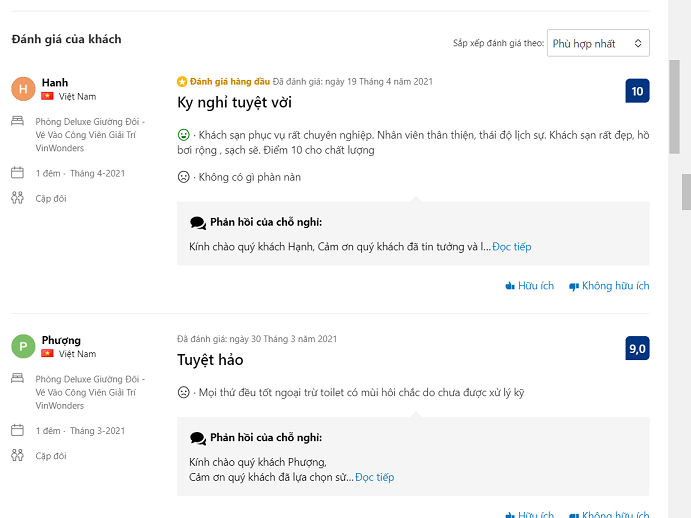
Task: Click the couple icon beside Phượng's 'Cặp đôi'
Action: tap(17, 455)
